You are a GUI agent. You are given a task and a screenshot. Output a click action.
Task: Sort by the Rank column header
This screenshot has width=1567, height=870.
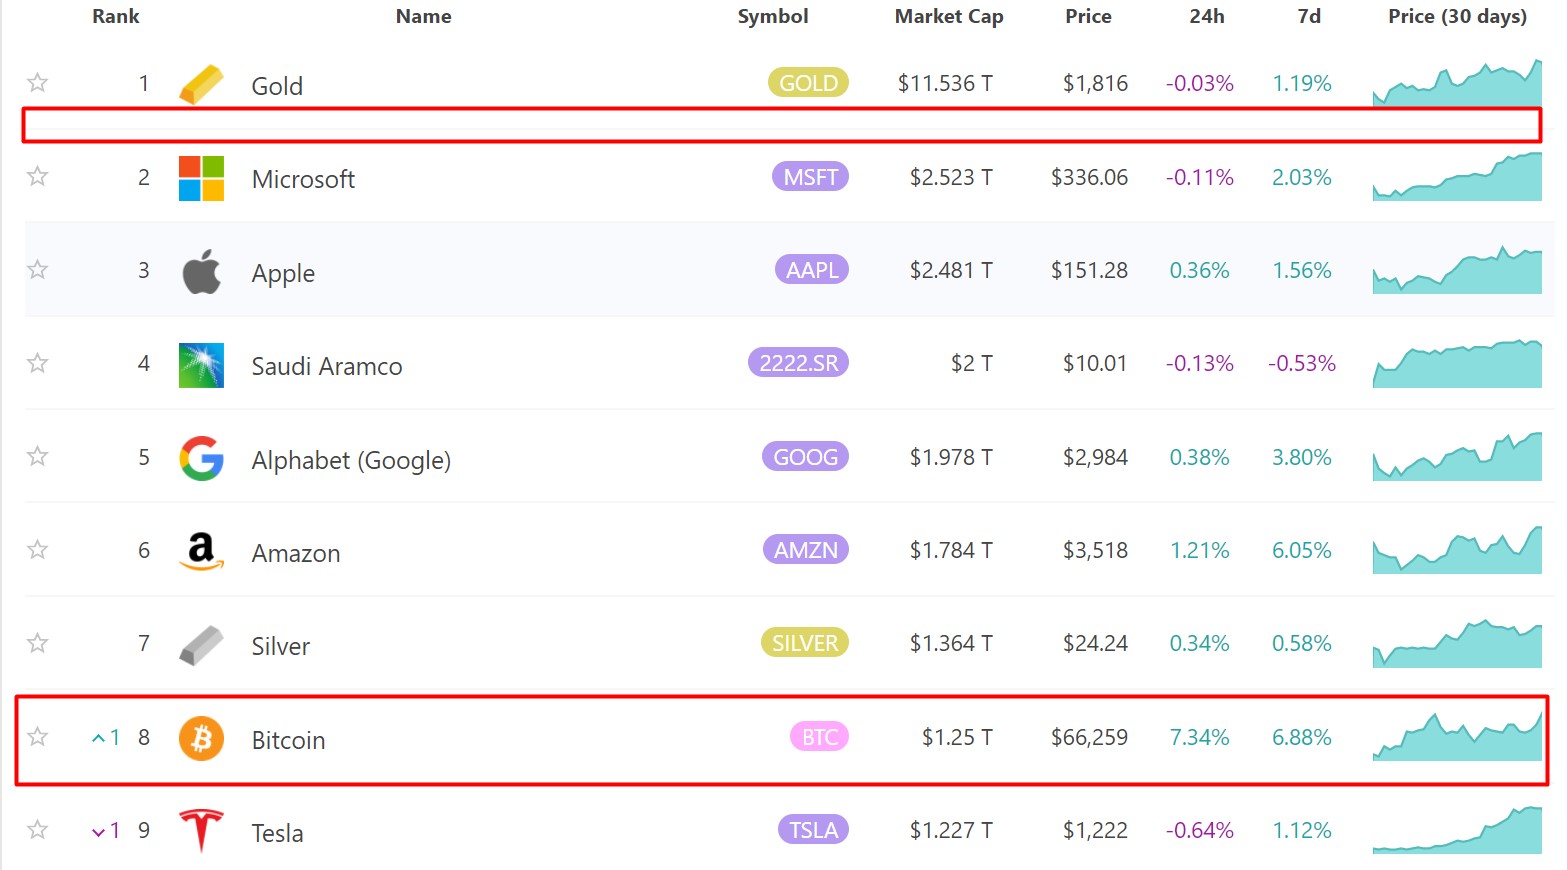tap(116, 16)
